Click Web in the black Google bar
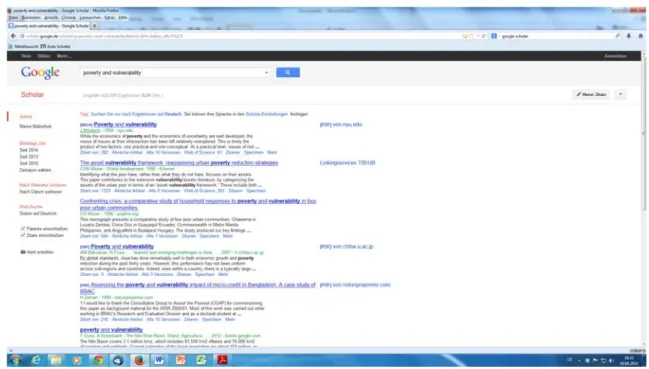 click(x=26, y=56)
